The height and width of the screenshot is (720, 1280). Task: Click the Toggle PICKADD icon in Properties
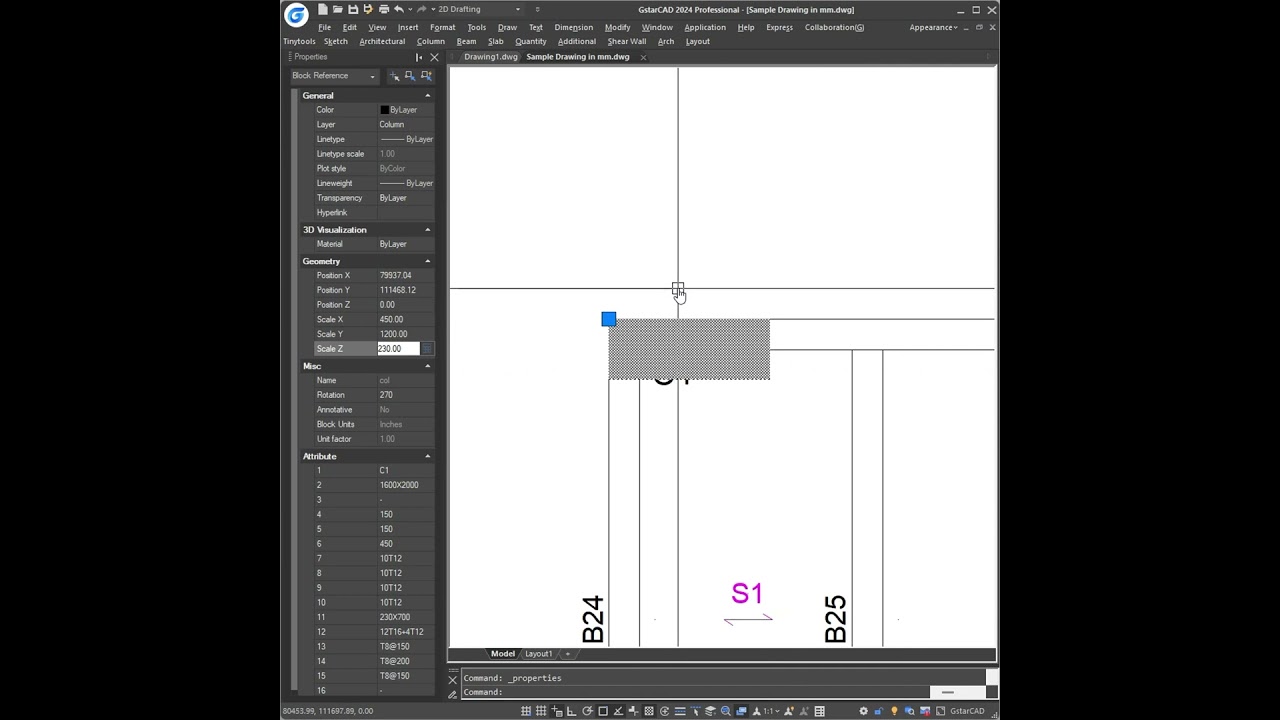coord(395,76)
